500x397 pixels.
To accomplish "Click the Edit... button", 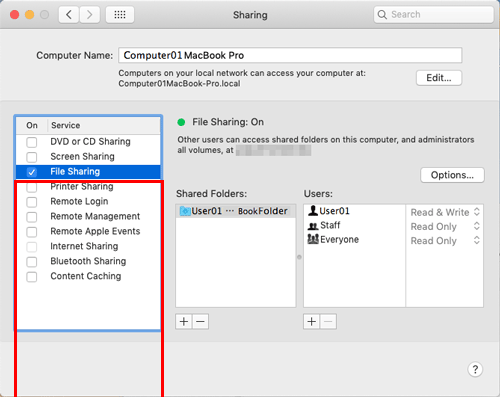I will (439, 78).
